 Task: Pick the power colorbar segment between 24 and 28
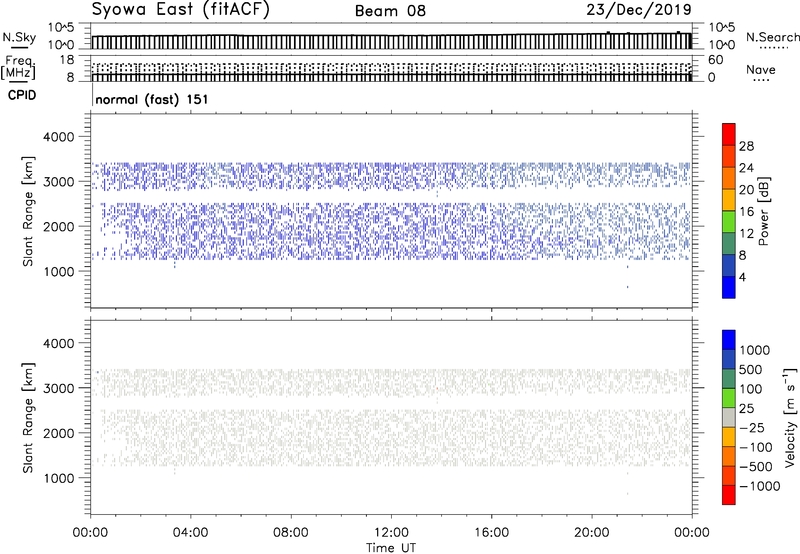pyautogui.click(x=729, y=157)
